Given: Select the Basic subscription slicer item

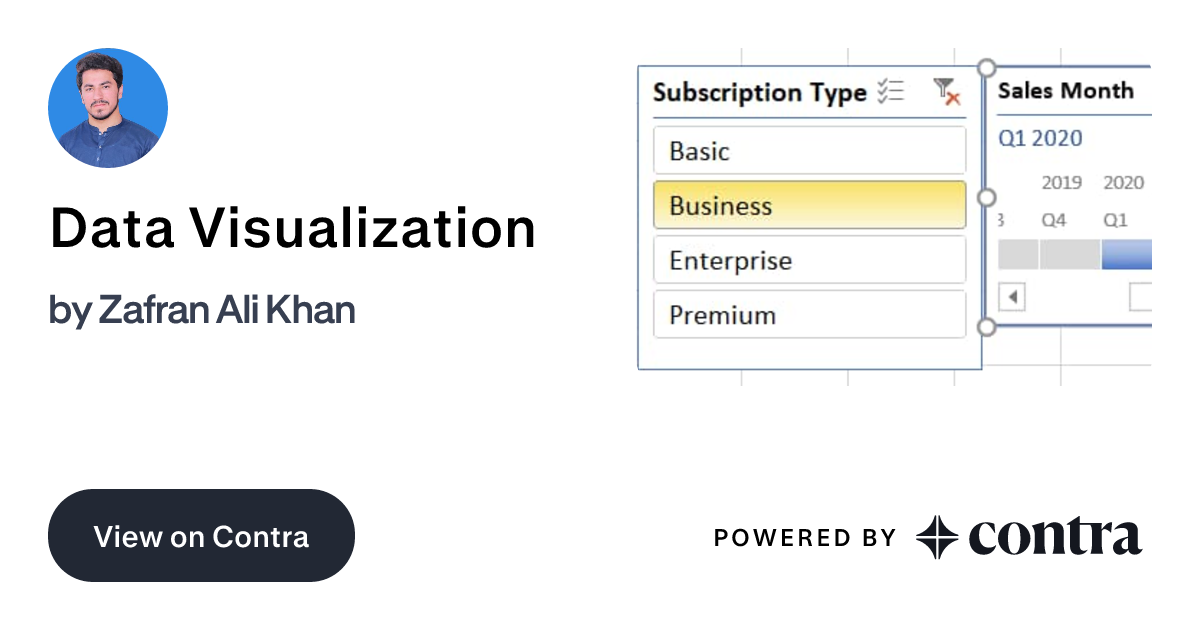Looking at the screenshot, I should click(810, 150).
